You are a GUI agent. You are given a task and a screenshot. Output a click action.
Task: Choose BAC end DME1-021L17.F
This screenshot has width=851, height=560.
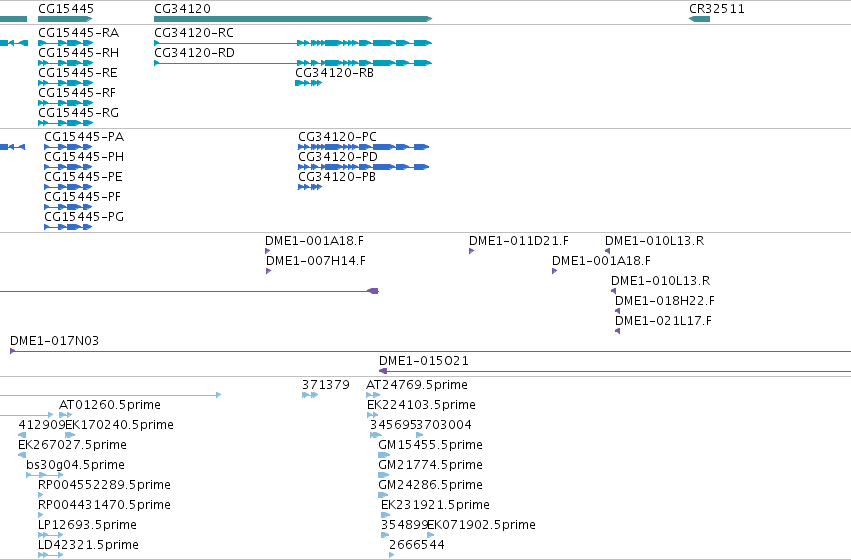pyautogui.click(x=663, y=321)
